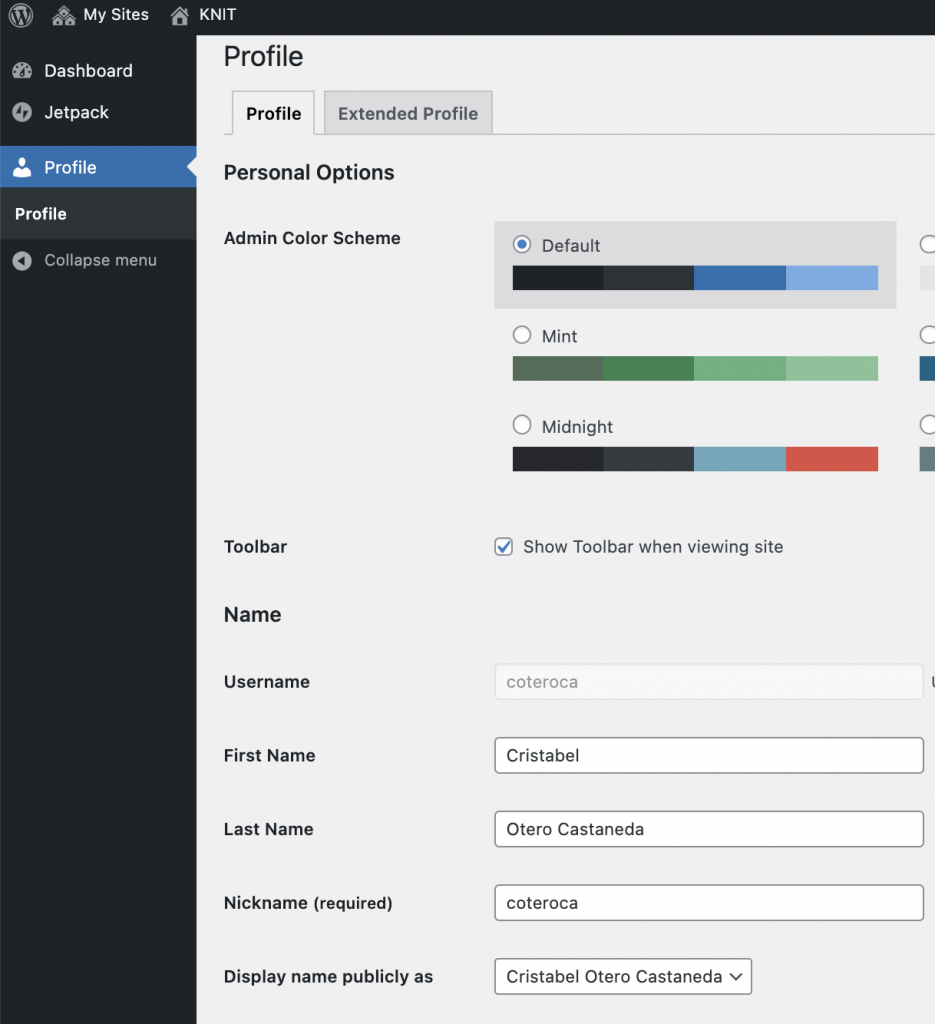
Task: Open the Display name publicly as dropdown
Action: [623, 976]
